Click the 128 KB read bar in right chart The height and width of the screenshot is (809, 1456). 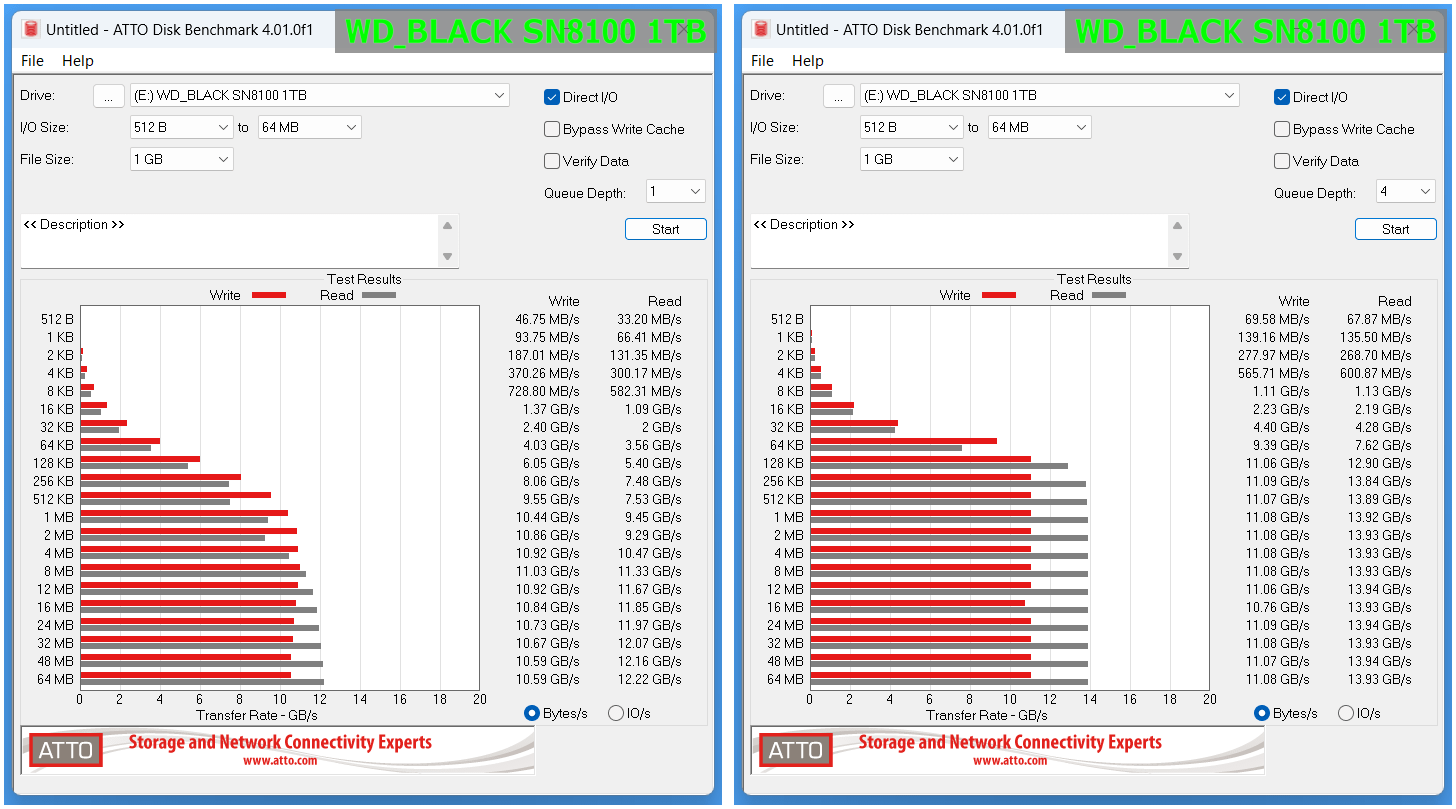(939, 466)
